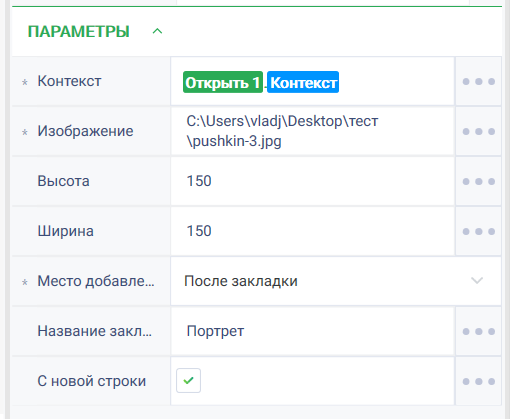Open three-dots menu for С новой строки row
The height and width of the screenshot is (419, 510).
(x=478, y=381)
